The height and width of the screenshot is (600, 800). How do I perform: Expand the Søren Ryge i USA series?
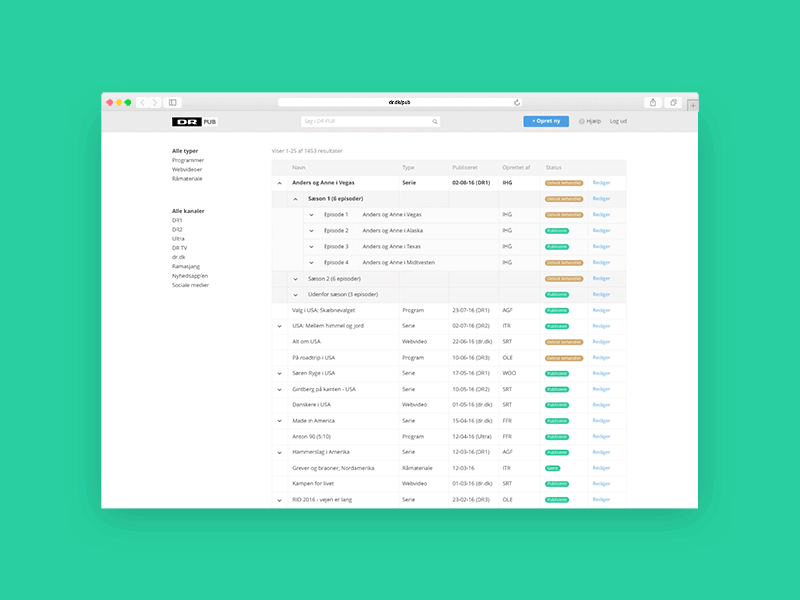pos(279,372)
